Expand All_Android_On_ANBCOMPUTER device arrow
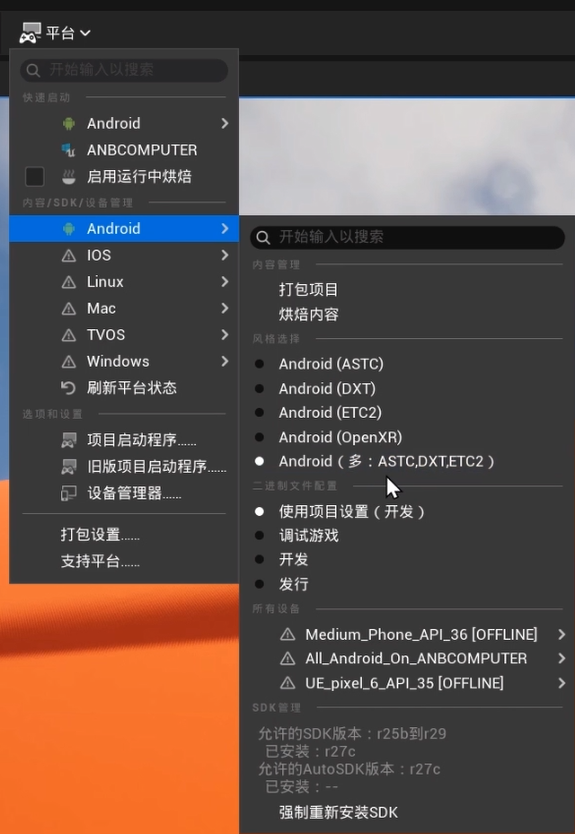 point(562,658)
